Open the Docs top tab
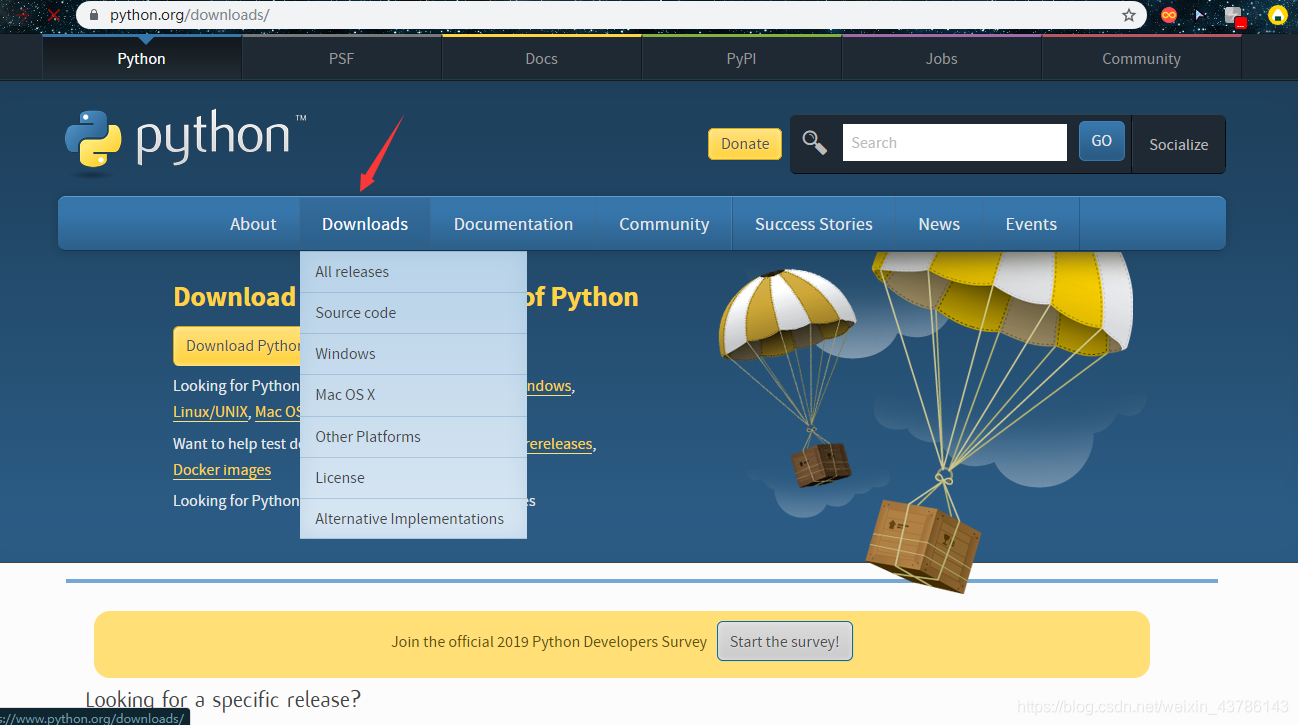 pos(542,59)
